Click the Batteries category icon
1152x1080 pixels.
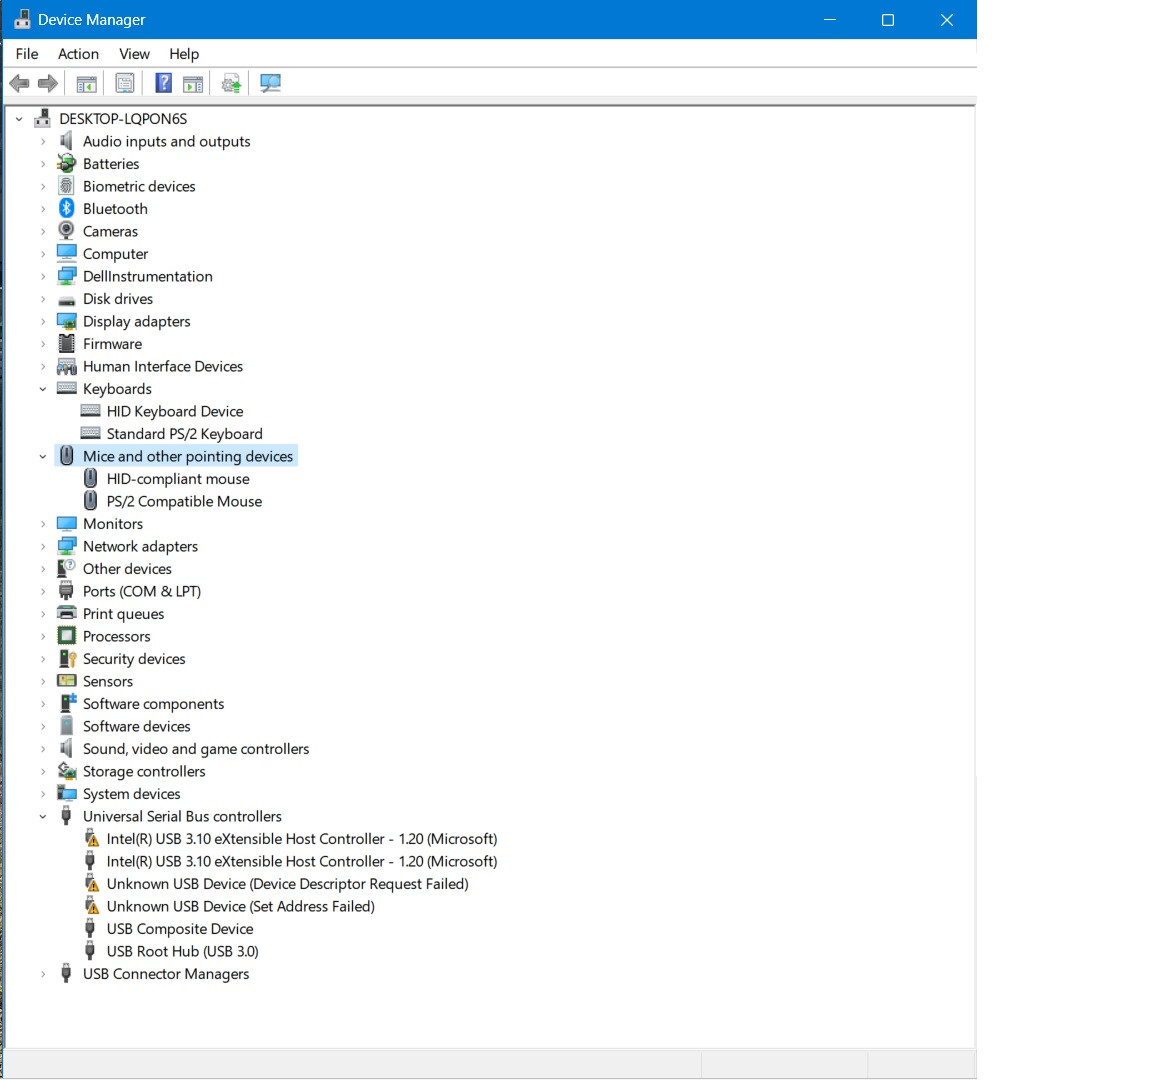67,164
